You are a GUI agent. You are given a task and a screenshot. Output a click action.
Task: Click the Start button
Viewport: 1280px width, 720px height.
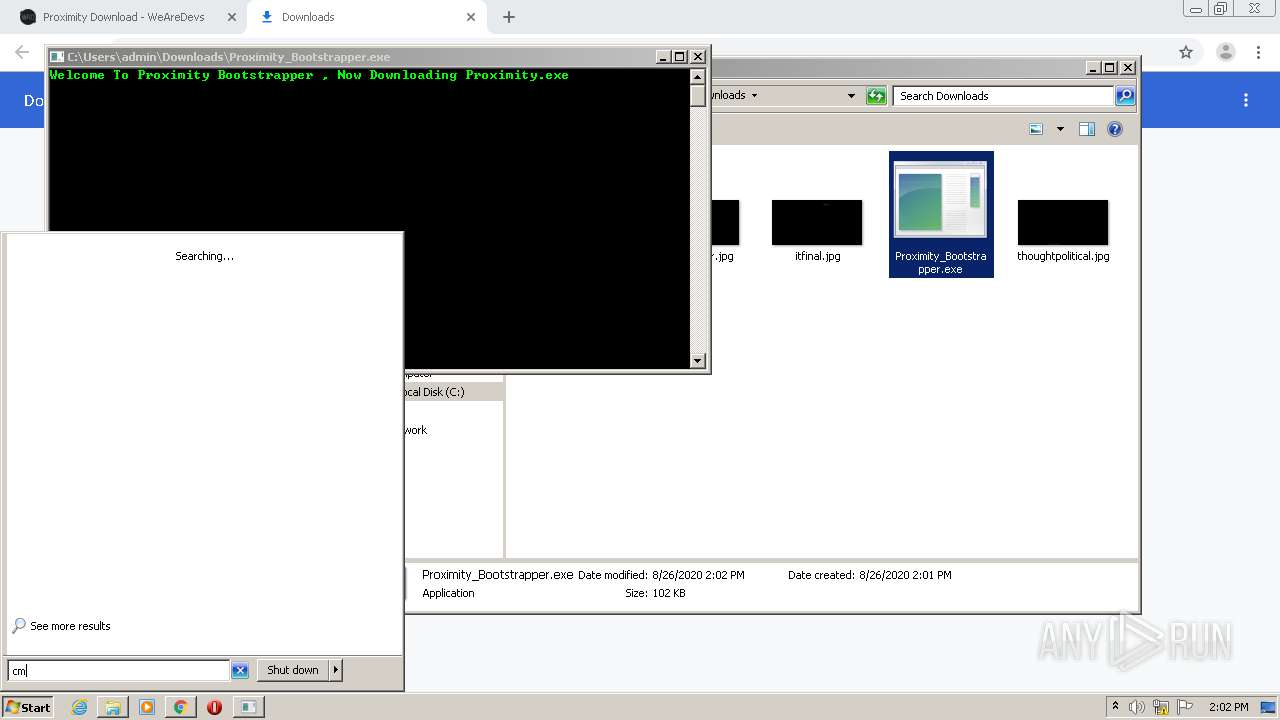click(28, 707)
